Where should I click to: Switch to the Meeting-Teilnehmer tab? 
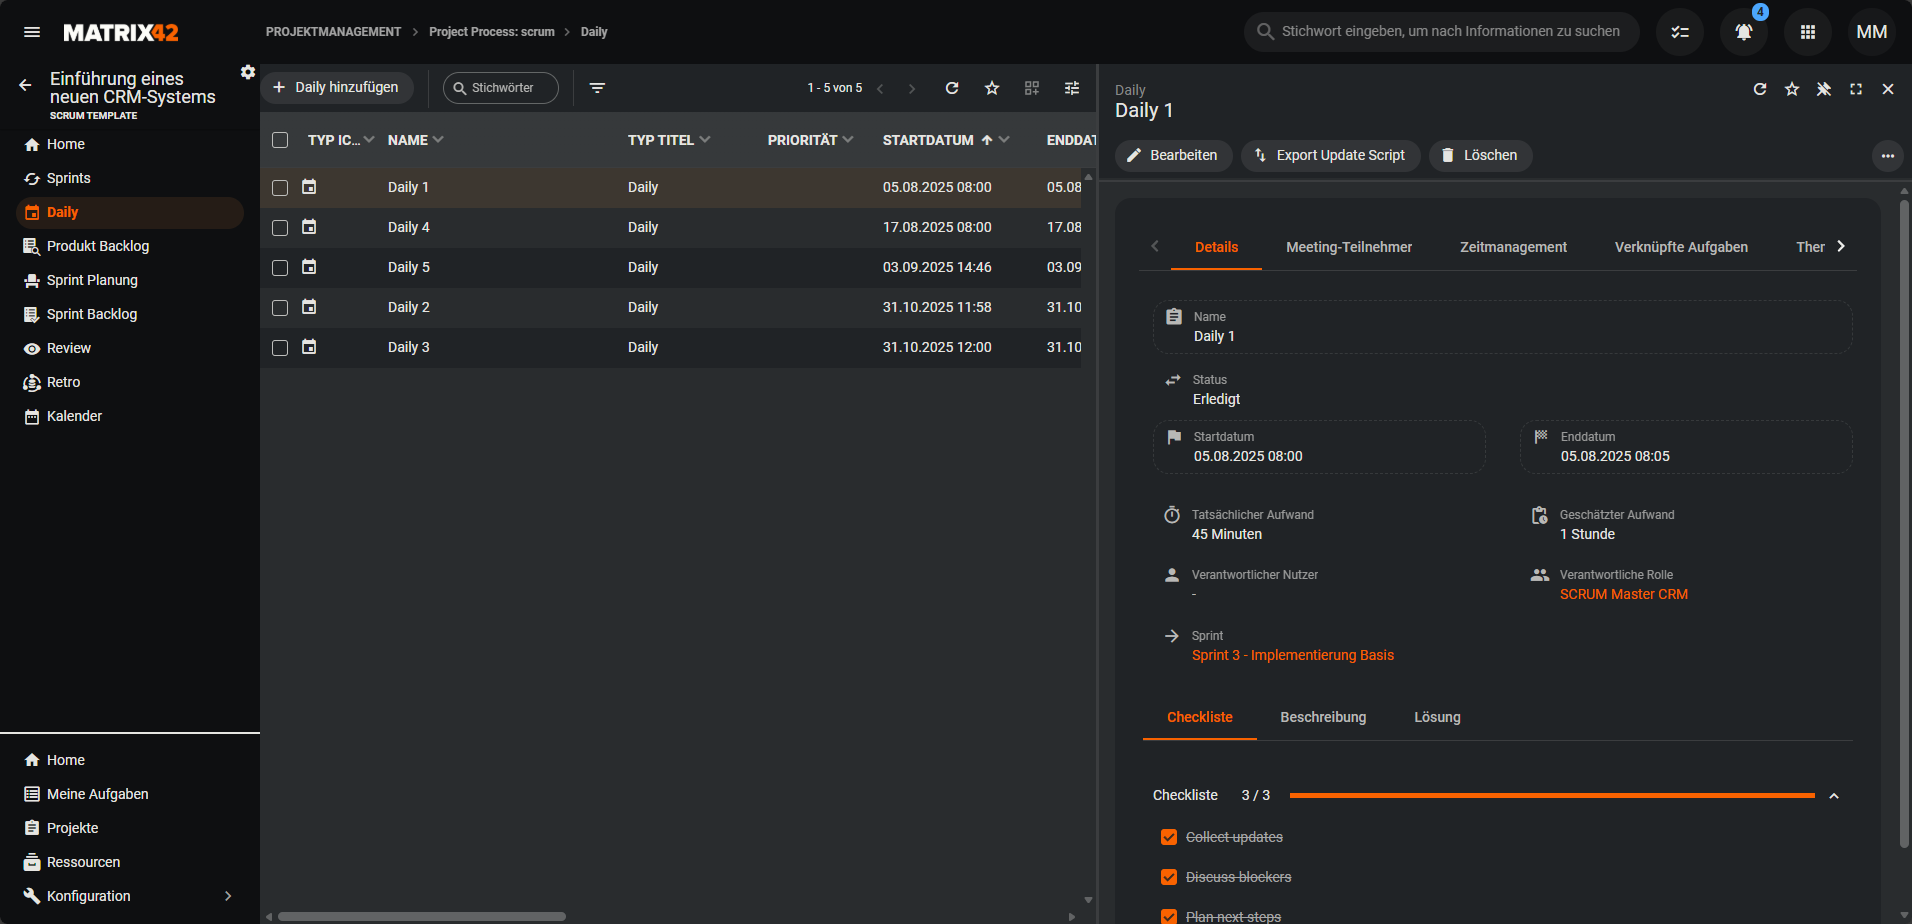point(1348,247)
